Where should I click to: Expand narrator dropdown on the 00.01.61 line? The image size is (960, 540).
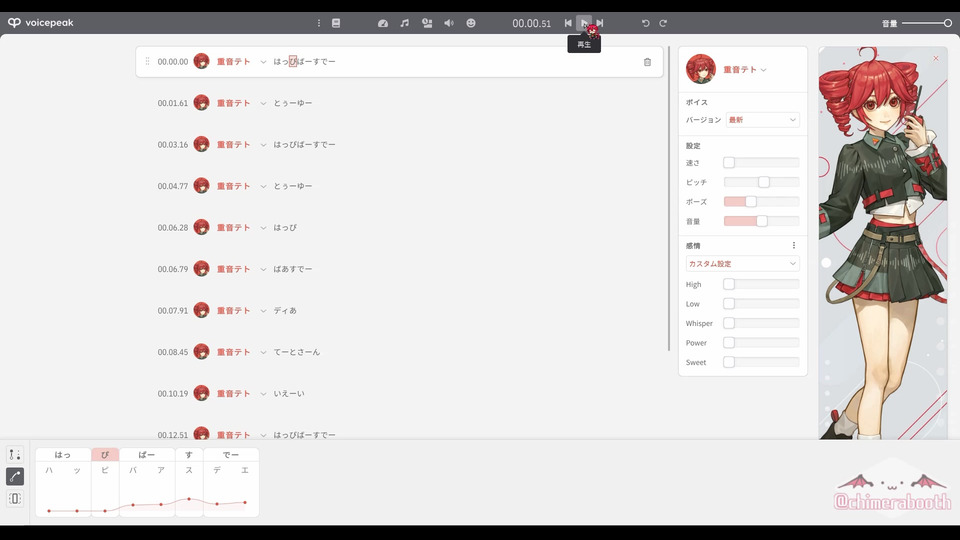[263, 103]
